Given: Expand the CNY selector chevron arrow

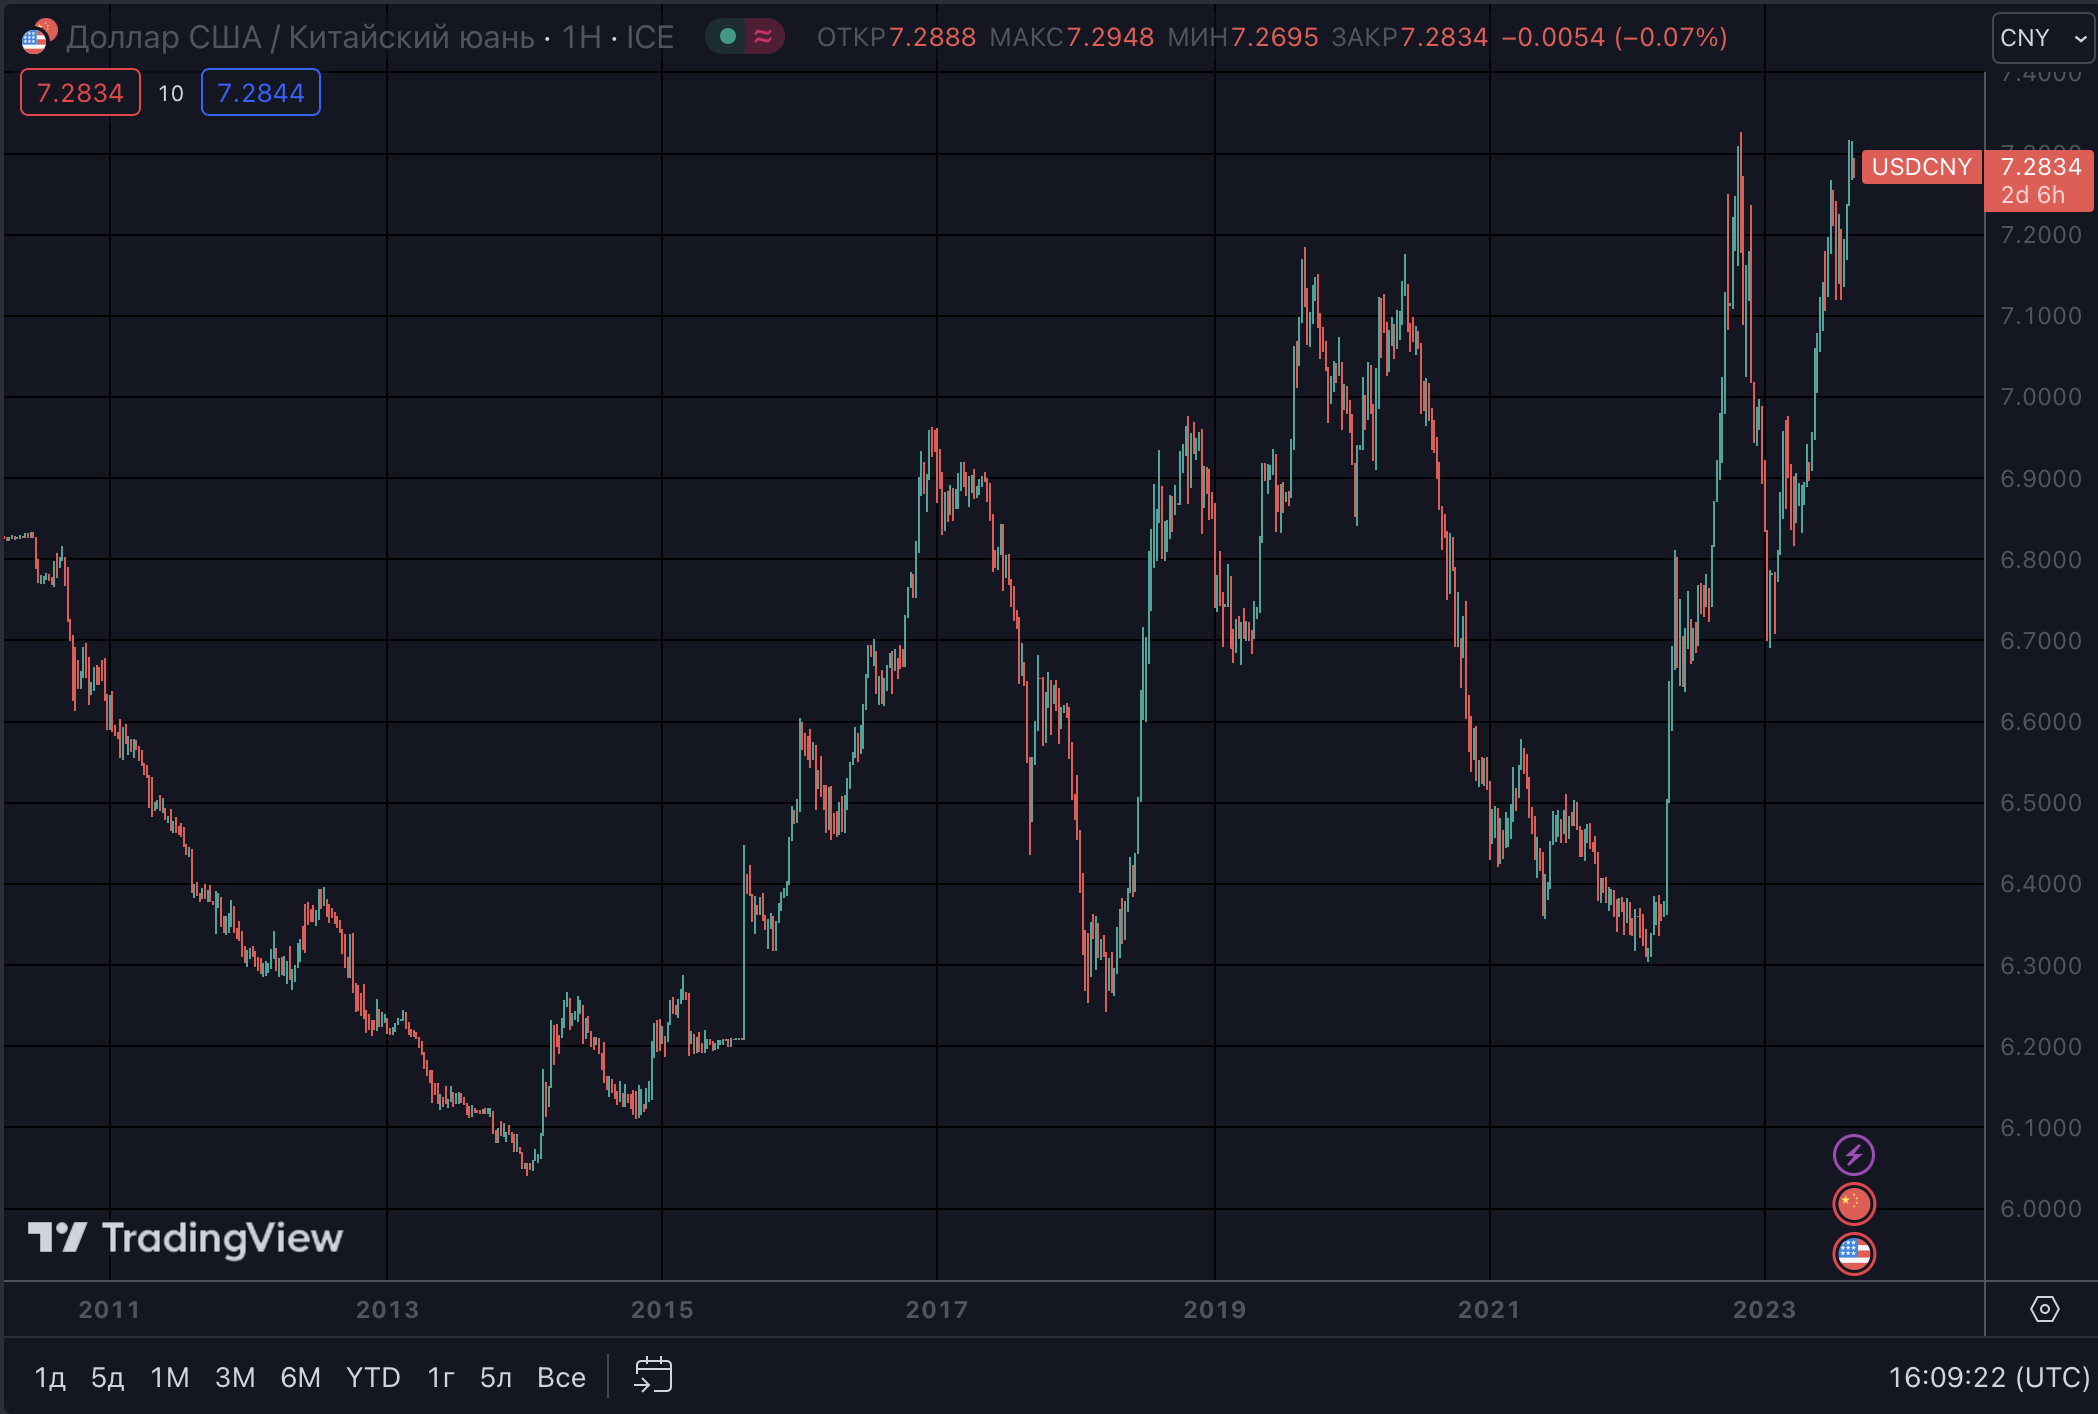Looking at the screenshot, I should [x=2080, y=39].
